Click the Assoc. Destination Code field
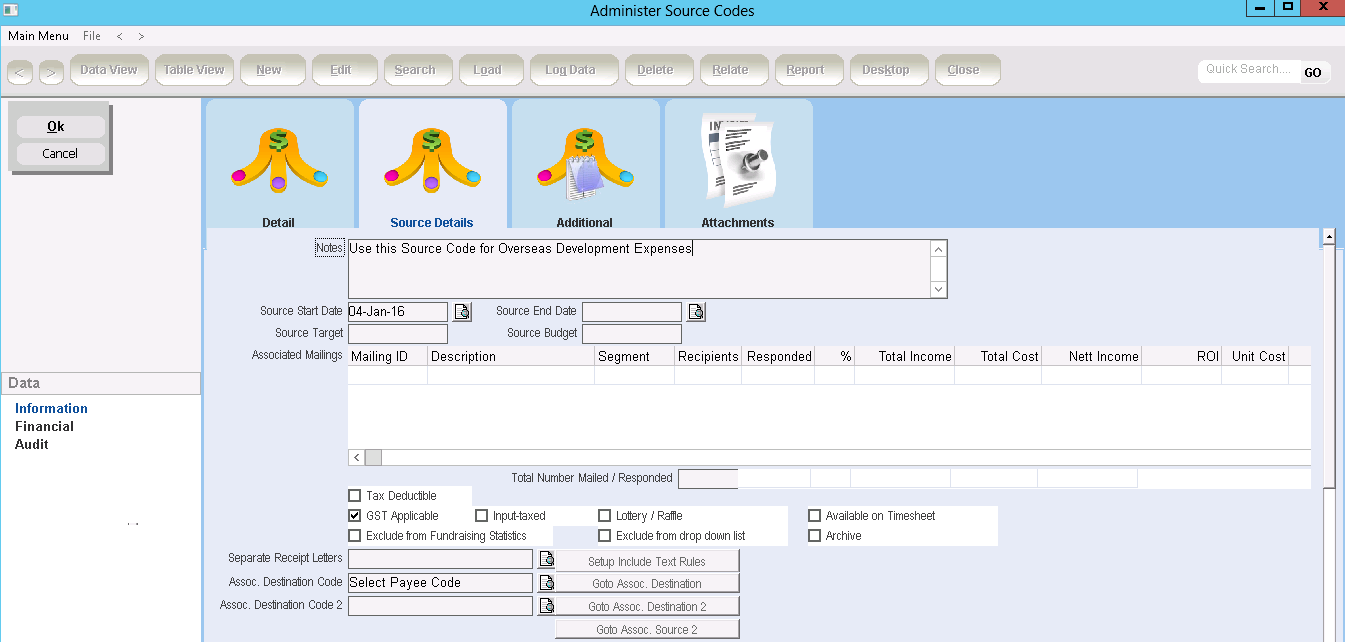The width and height of the screenshot is (1345, 642). click(x=441, y=583)
